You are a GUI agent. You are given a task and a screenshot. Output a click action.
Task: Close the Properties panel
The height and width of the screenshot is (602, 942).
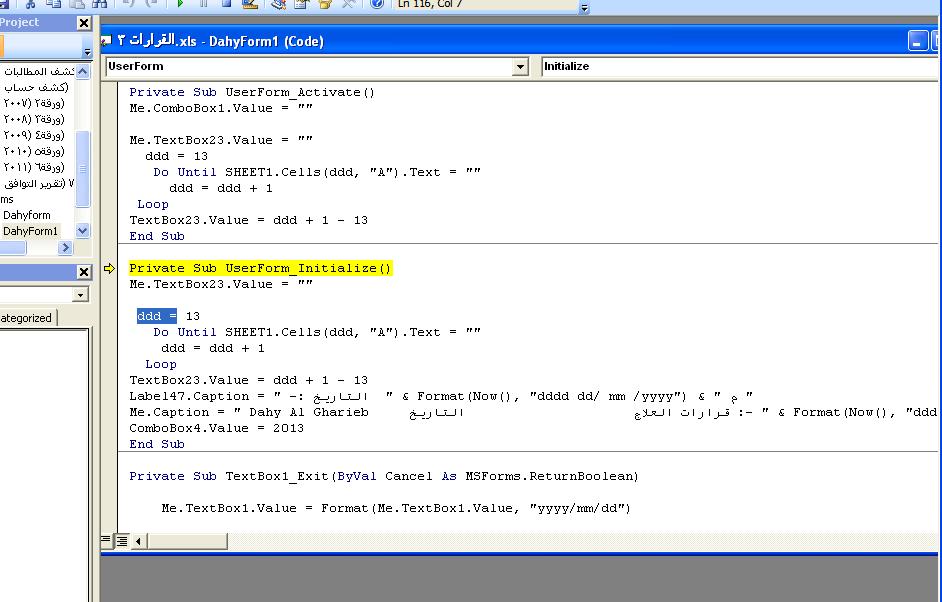tap(84, 272)
